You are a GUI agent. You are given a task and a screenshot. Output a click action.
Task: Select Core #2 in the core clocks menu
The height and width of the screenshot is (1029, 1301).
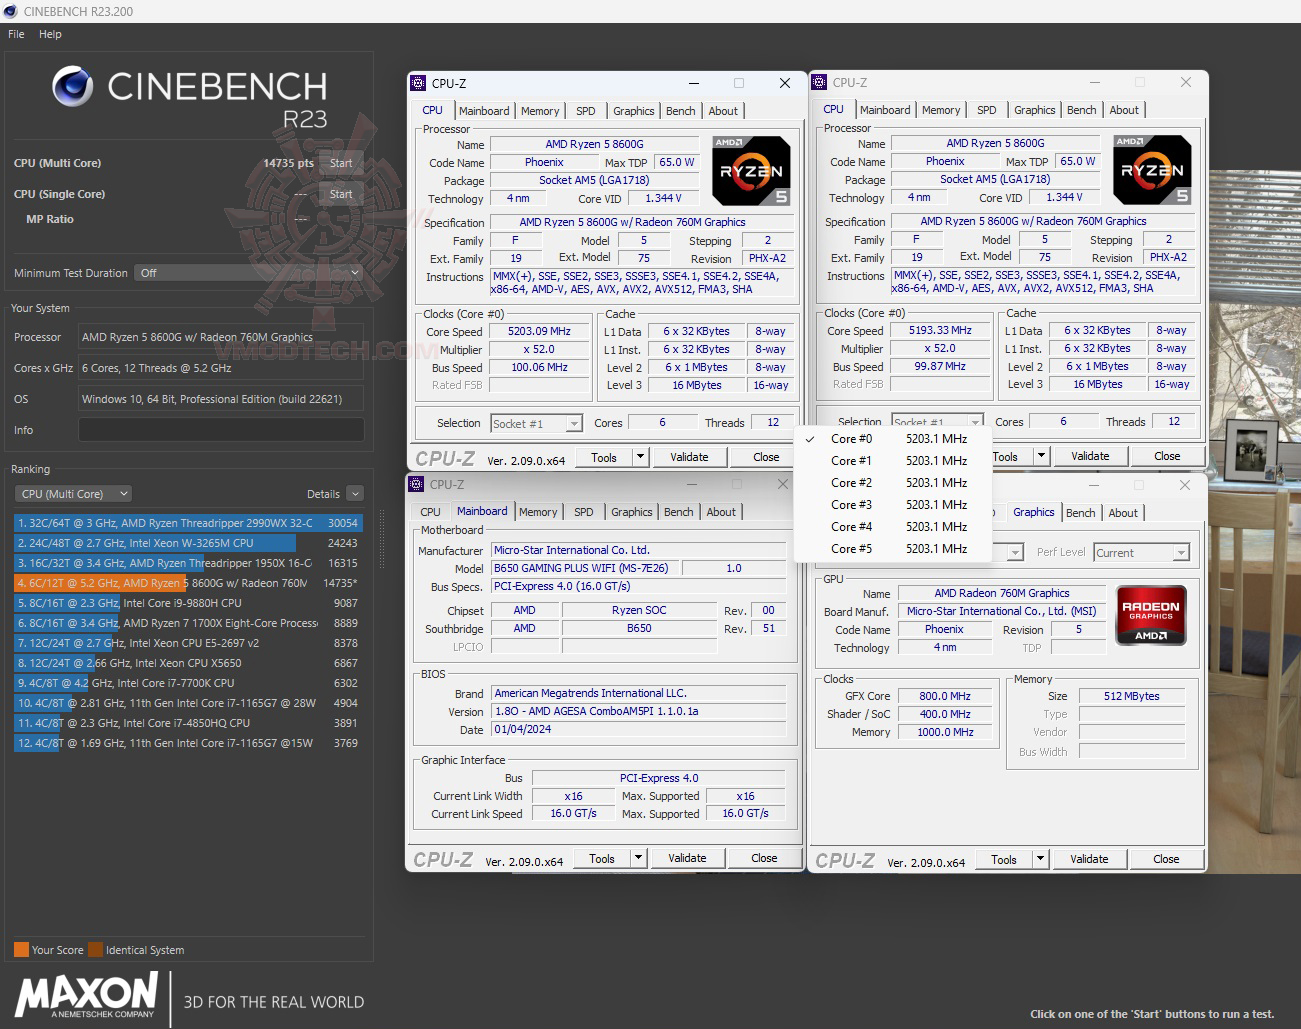(892, 483)
